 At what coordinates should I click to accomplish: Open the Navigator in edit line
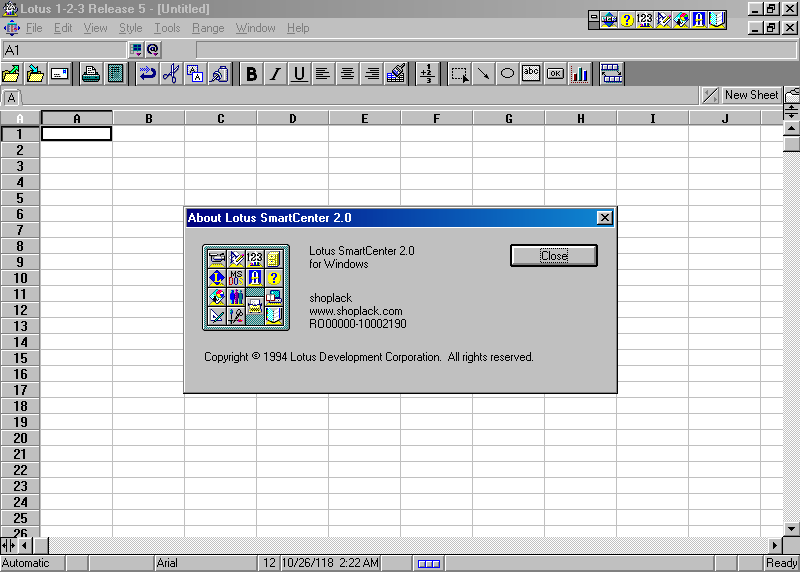[136, 49]
